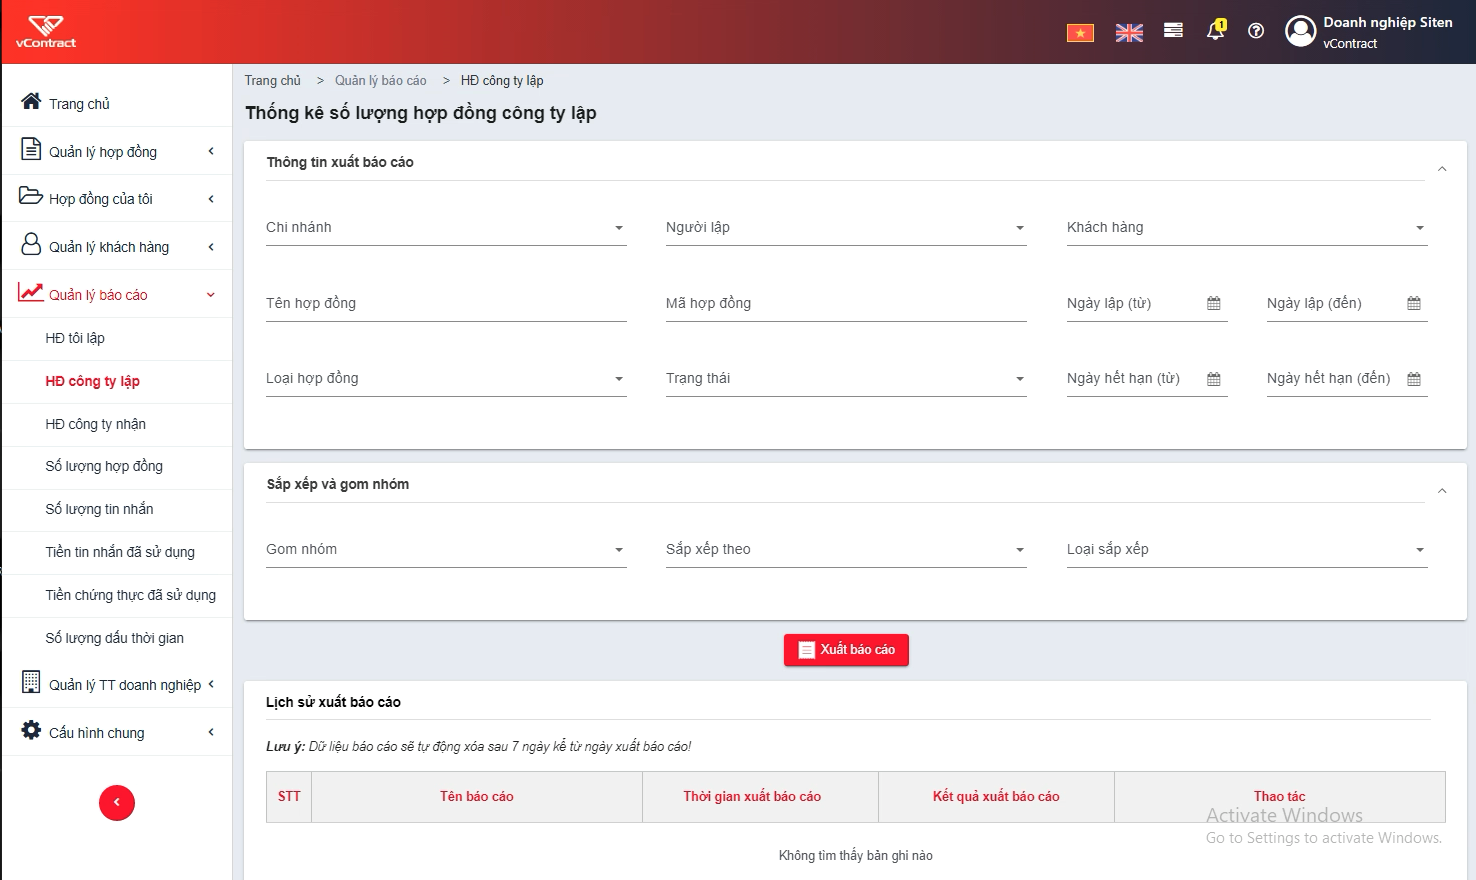Click the Tên báo cáo column header
This screenshot has width=1476, height=880.
pyautogui.click(x=477, y=797)
